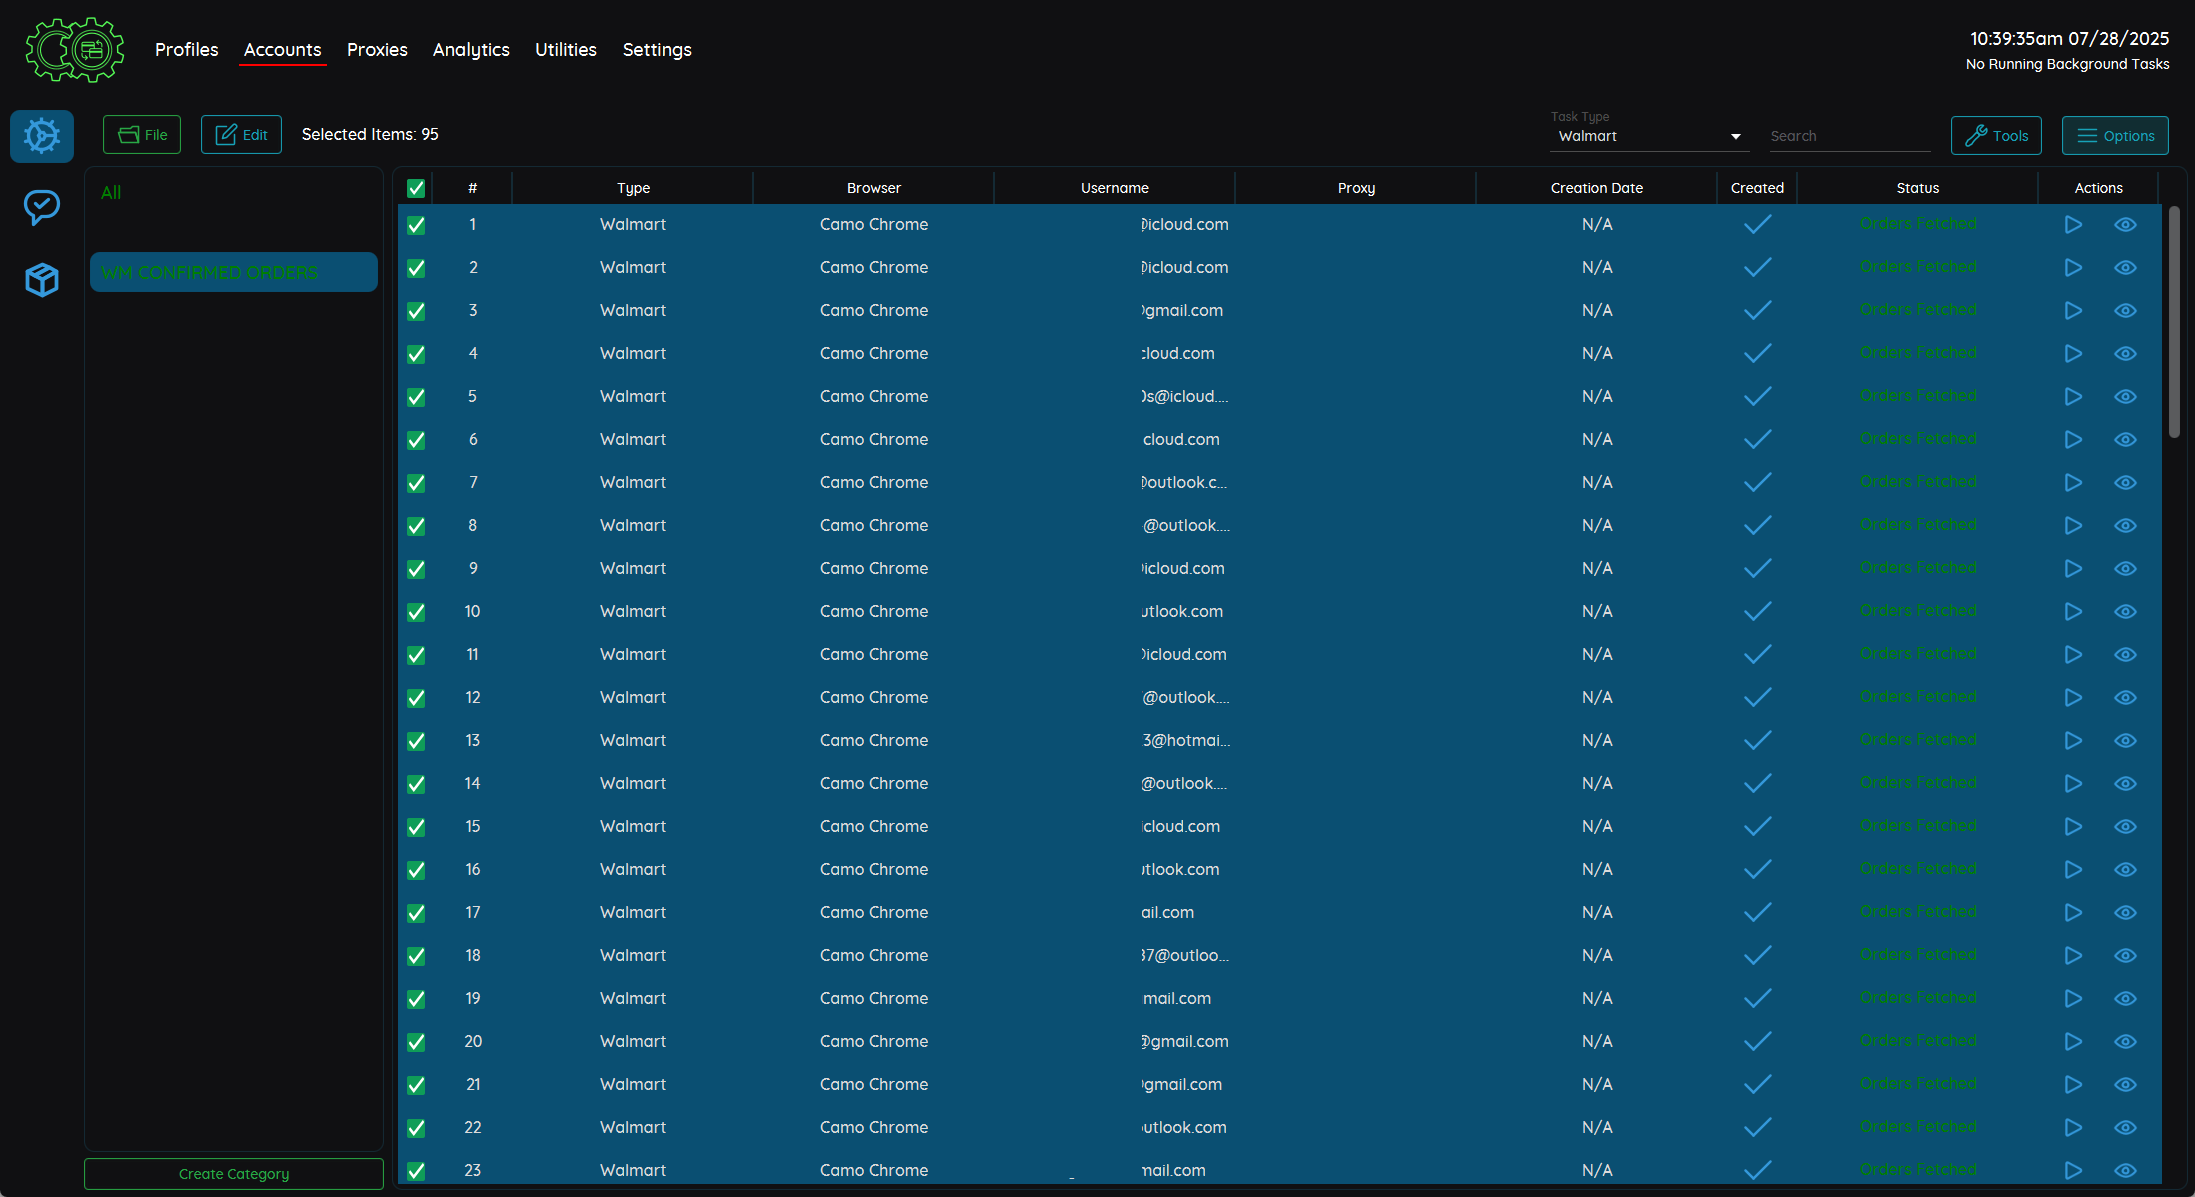The width and height of the screenshot is (2195, 1197).
Task: Run the play action for row 17
Action: [2073, 913]
